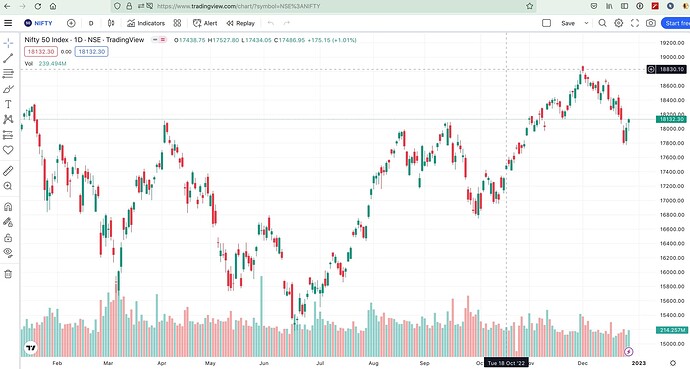Click the purple lightning icon at chart bottom

click(x=629, y=351)
